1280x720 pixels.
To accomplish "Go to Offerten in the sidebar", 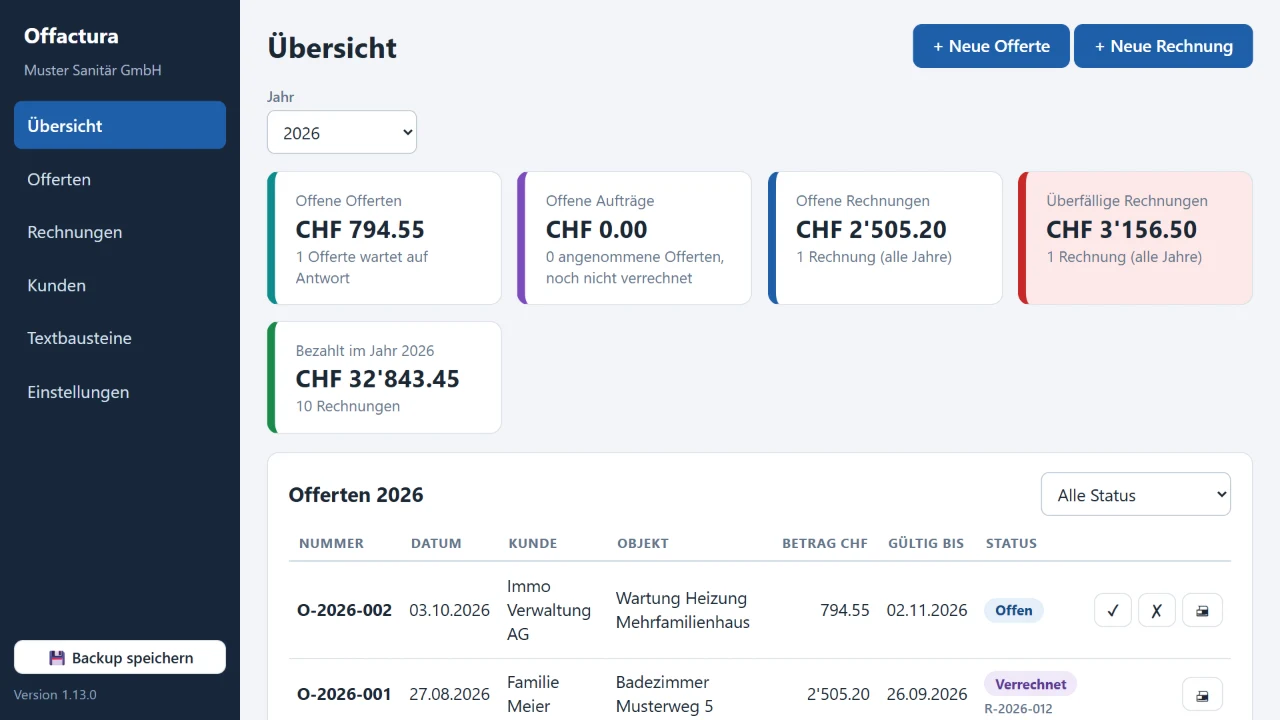I will coord(120,179).
